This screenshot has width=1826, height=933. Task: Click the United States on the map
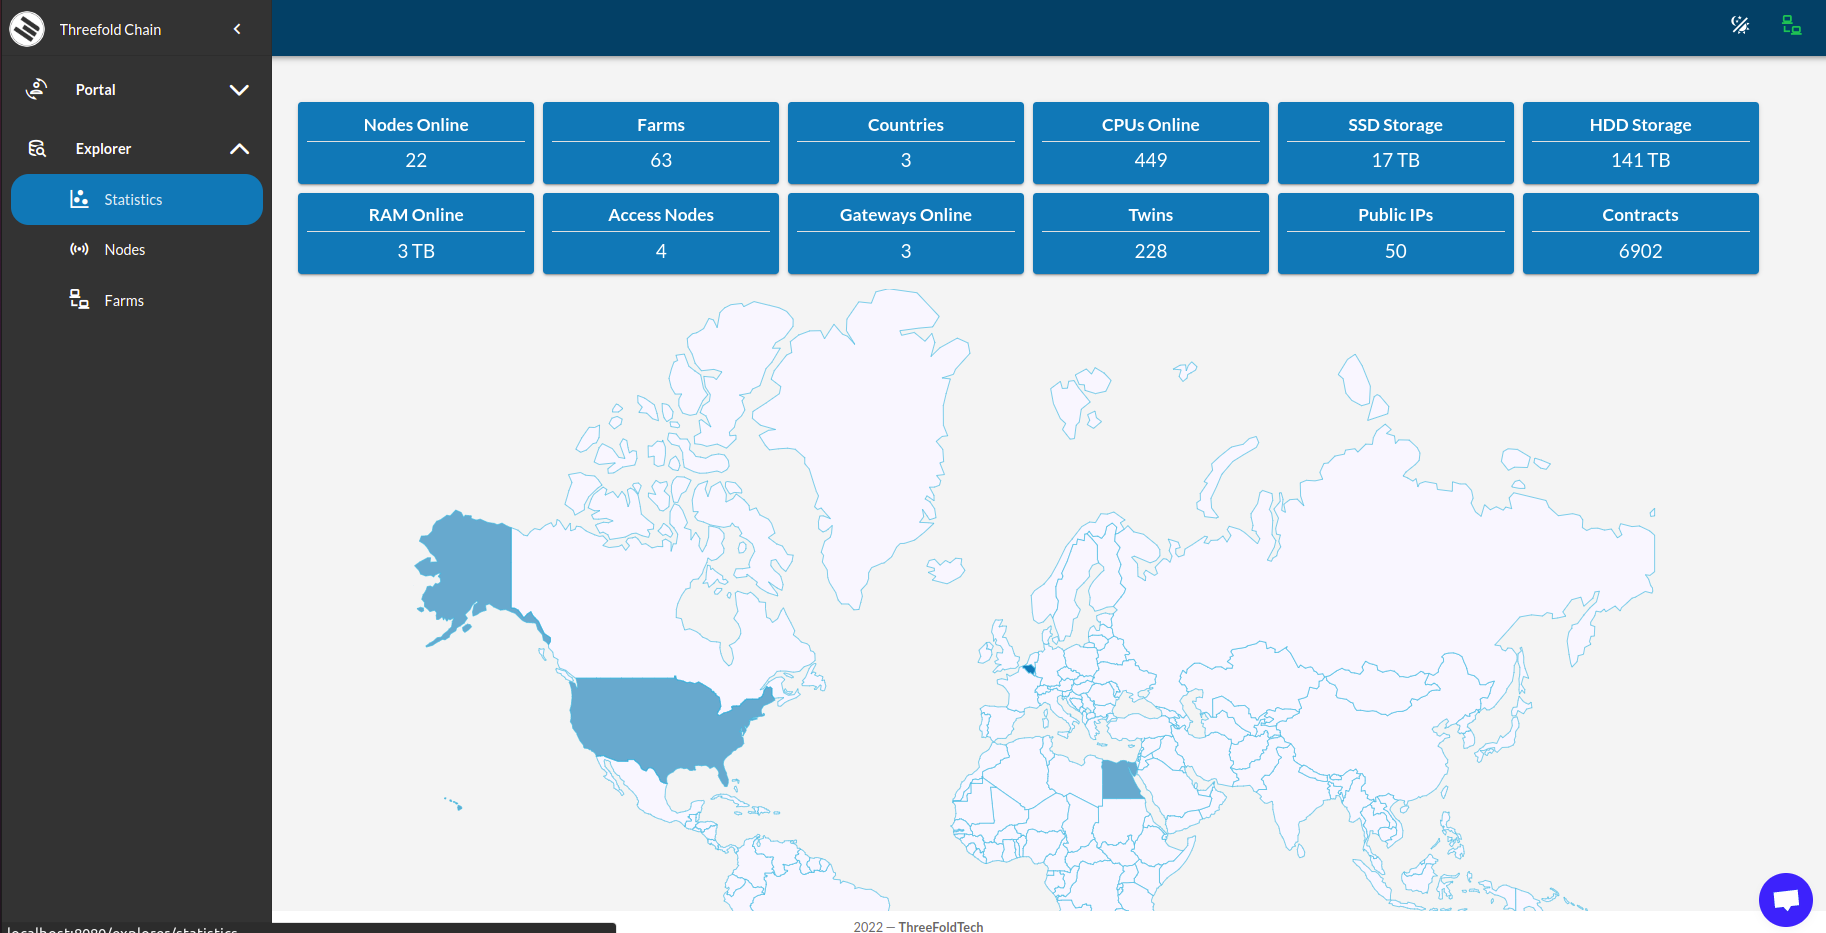click(x=650, y=722)
